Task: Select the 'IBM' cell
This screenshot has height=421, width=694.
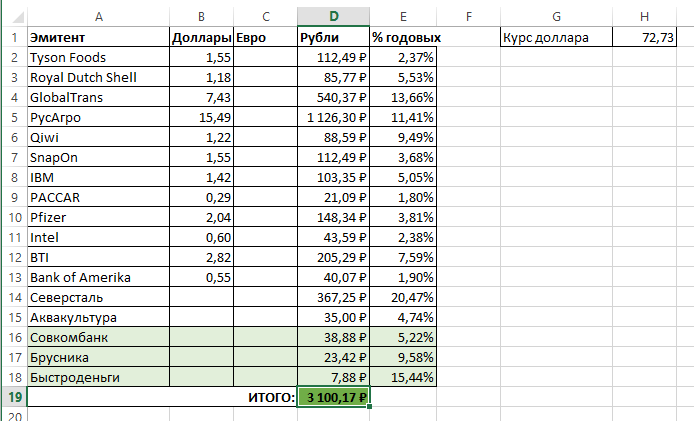Action: pyautogui.click(x=98, y=177)
